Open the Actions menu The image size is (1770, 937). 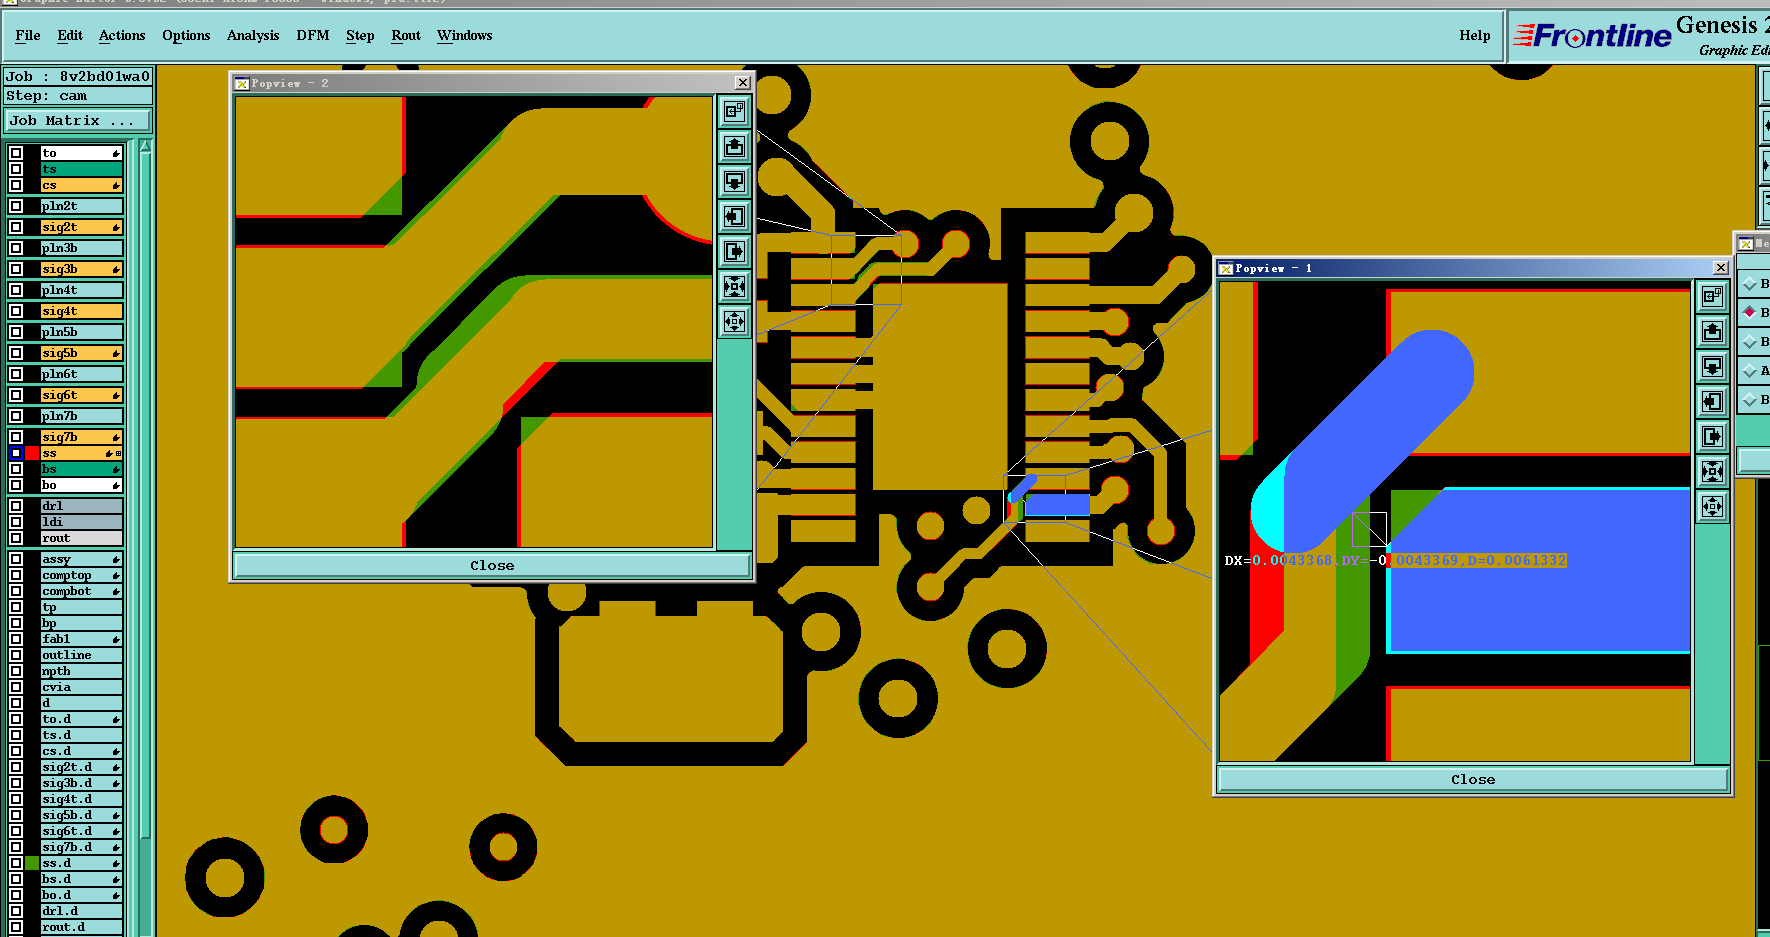[122, 35]
